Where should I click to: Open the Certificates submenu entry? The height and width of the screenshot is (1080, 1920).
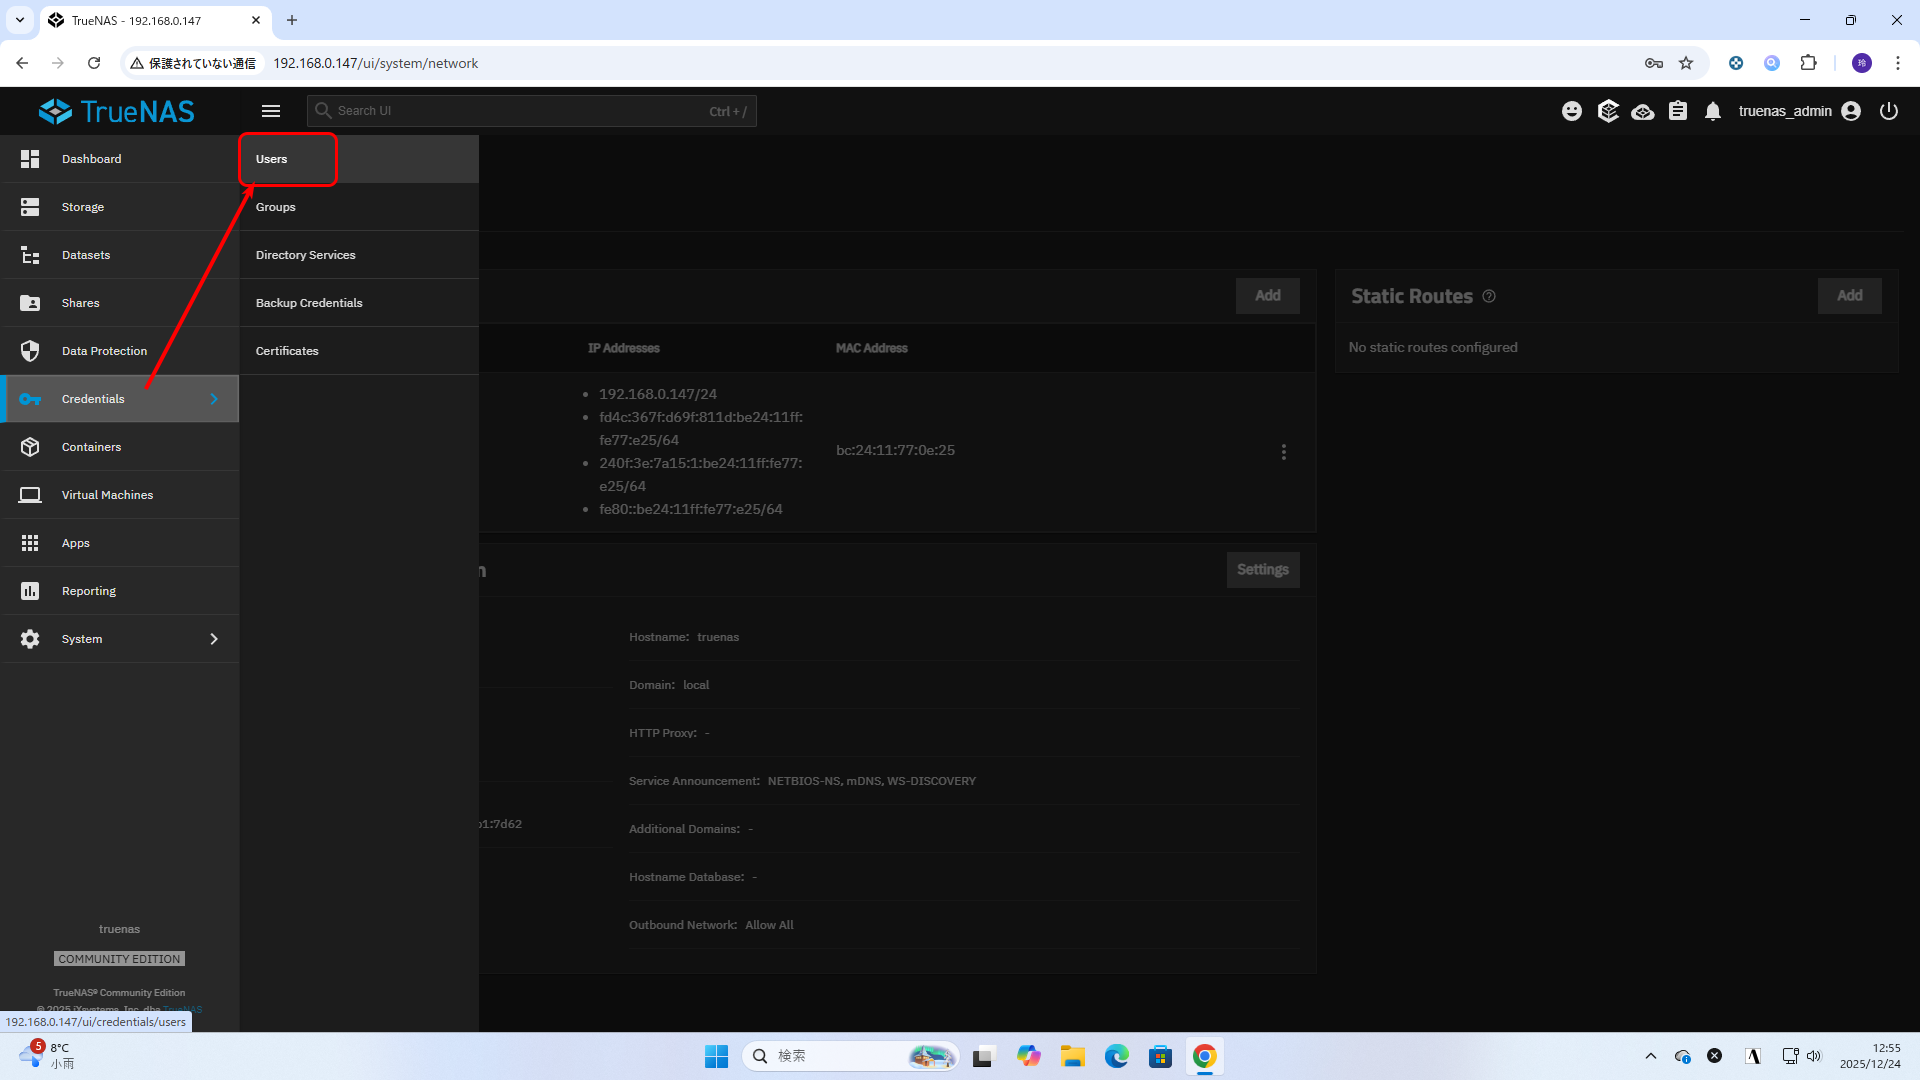coord(287,351)
